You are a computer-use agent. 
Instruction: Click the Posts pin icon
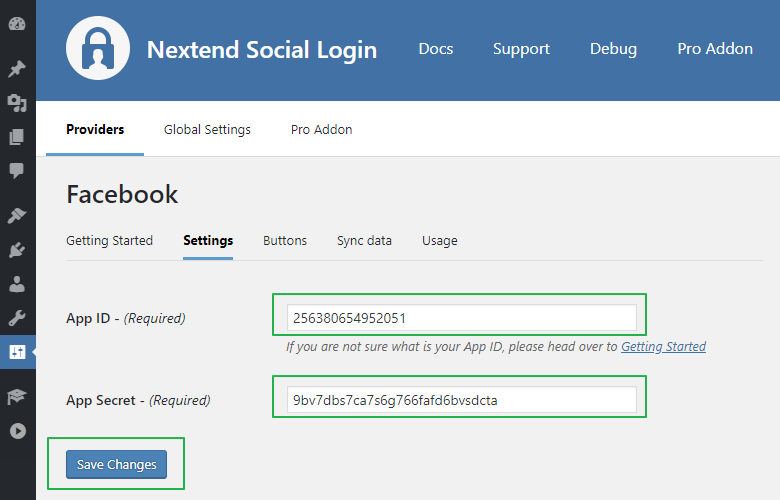pyautogui.click(x=17, y=69)
